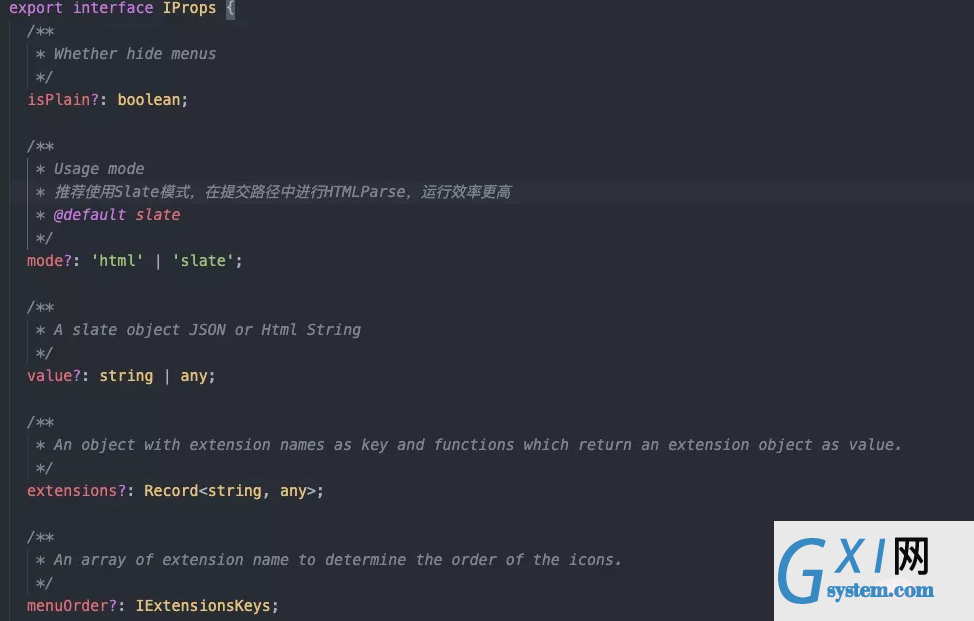Click the value? property name
Viewport: 974px width, 621px height.
pyautogui.click(x=54, y=376)
